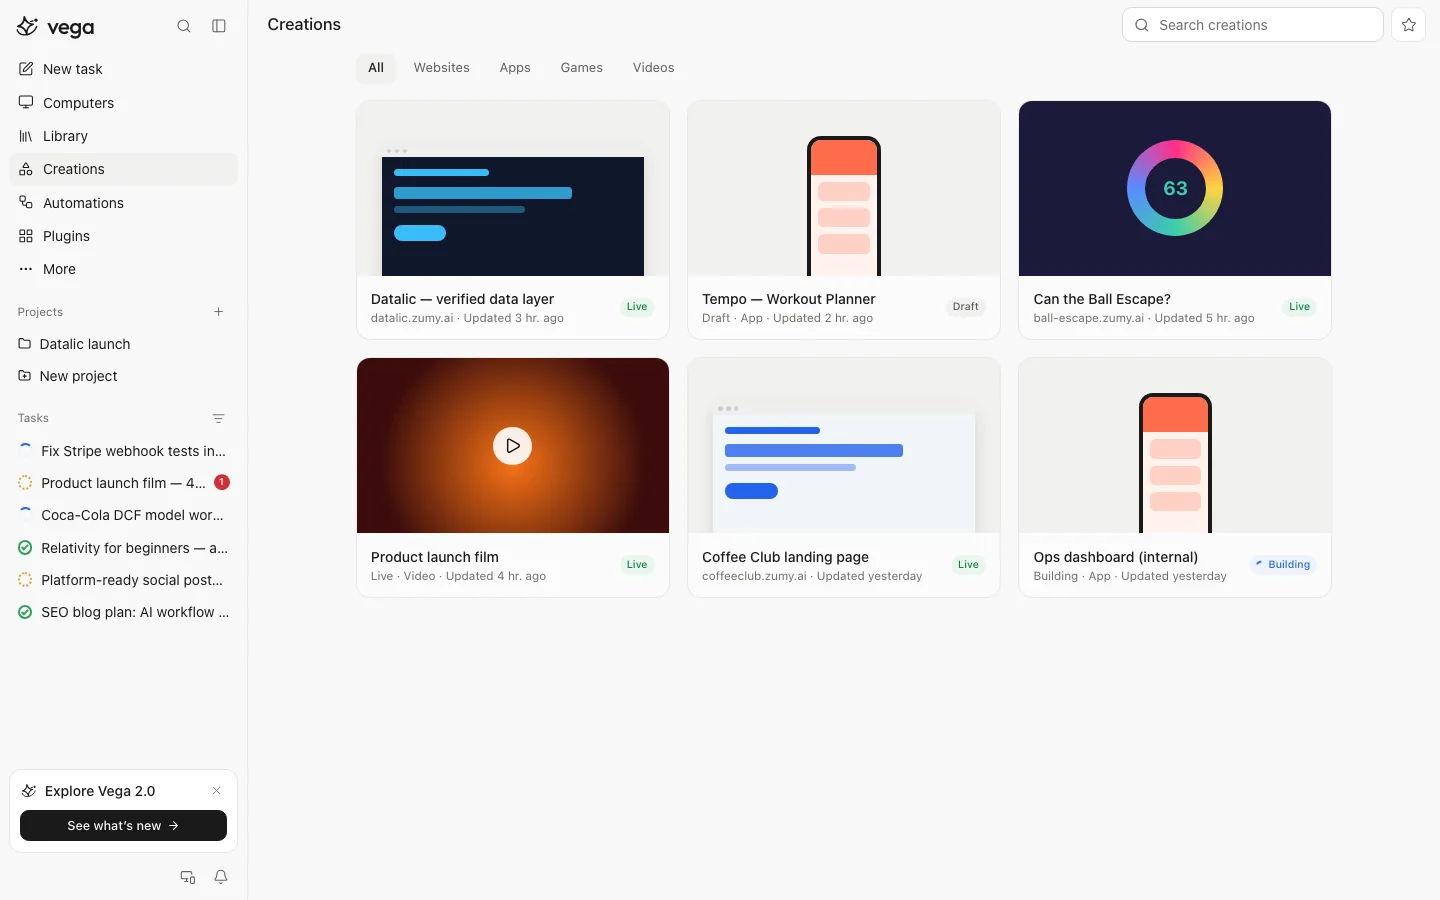Click Live badge on Datalic card
1440x900 pixels.
(637, 307)
